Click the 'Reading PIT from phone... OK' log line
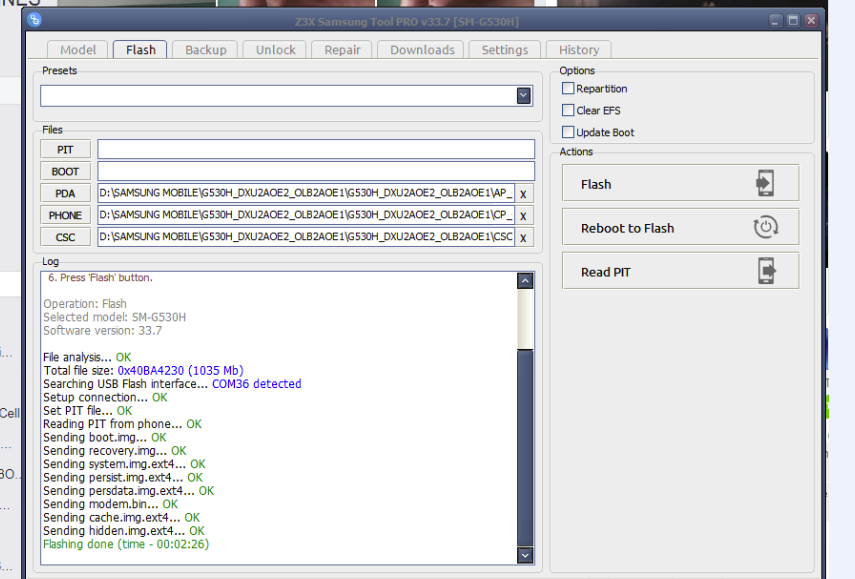The height and width of the screenshot is (579, 855). pos(122,424)
